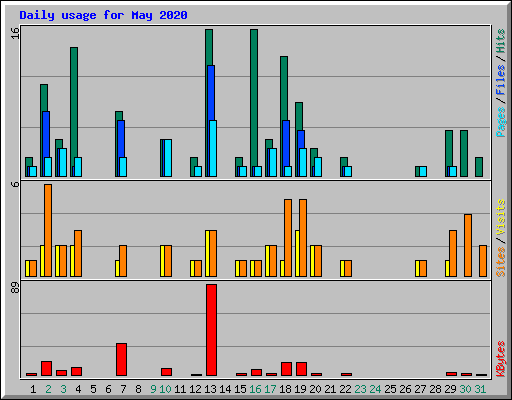The height and width of the screenshot is (400, 512).
Task: Click the orange visits bar for day 22
Action: [348, 268]
